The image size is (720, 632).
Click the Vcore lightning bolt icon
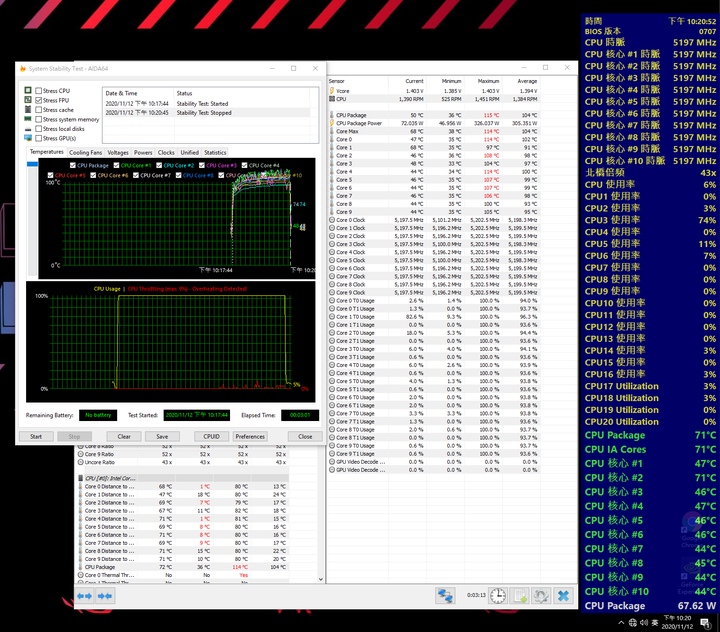pyautogui.click(x=332, y=91)
